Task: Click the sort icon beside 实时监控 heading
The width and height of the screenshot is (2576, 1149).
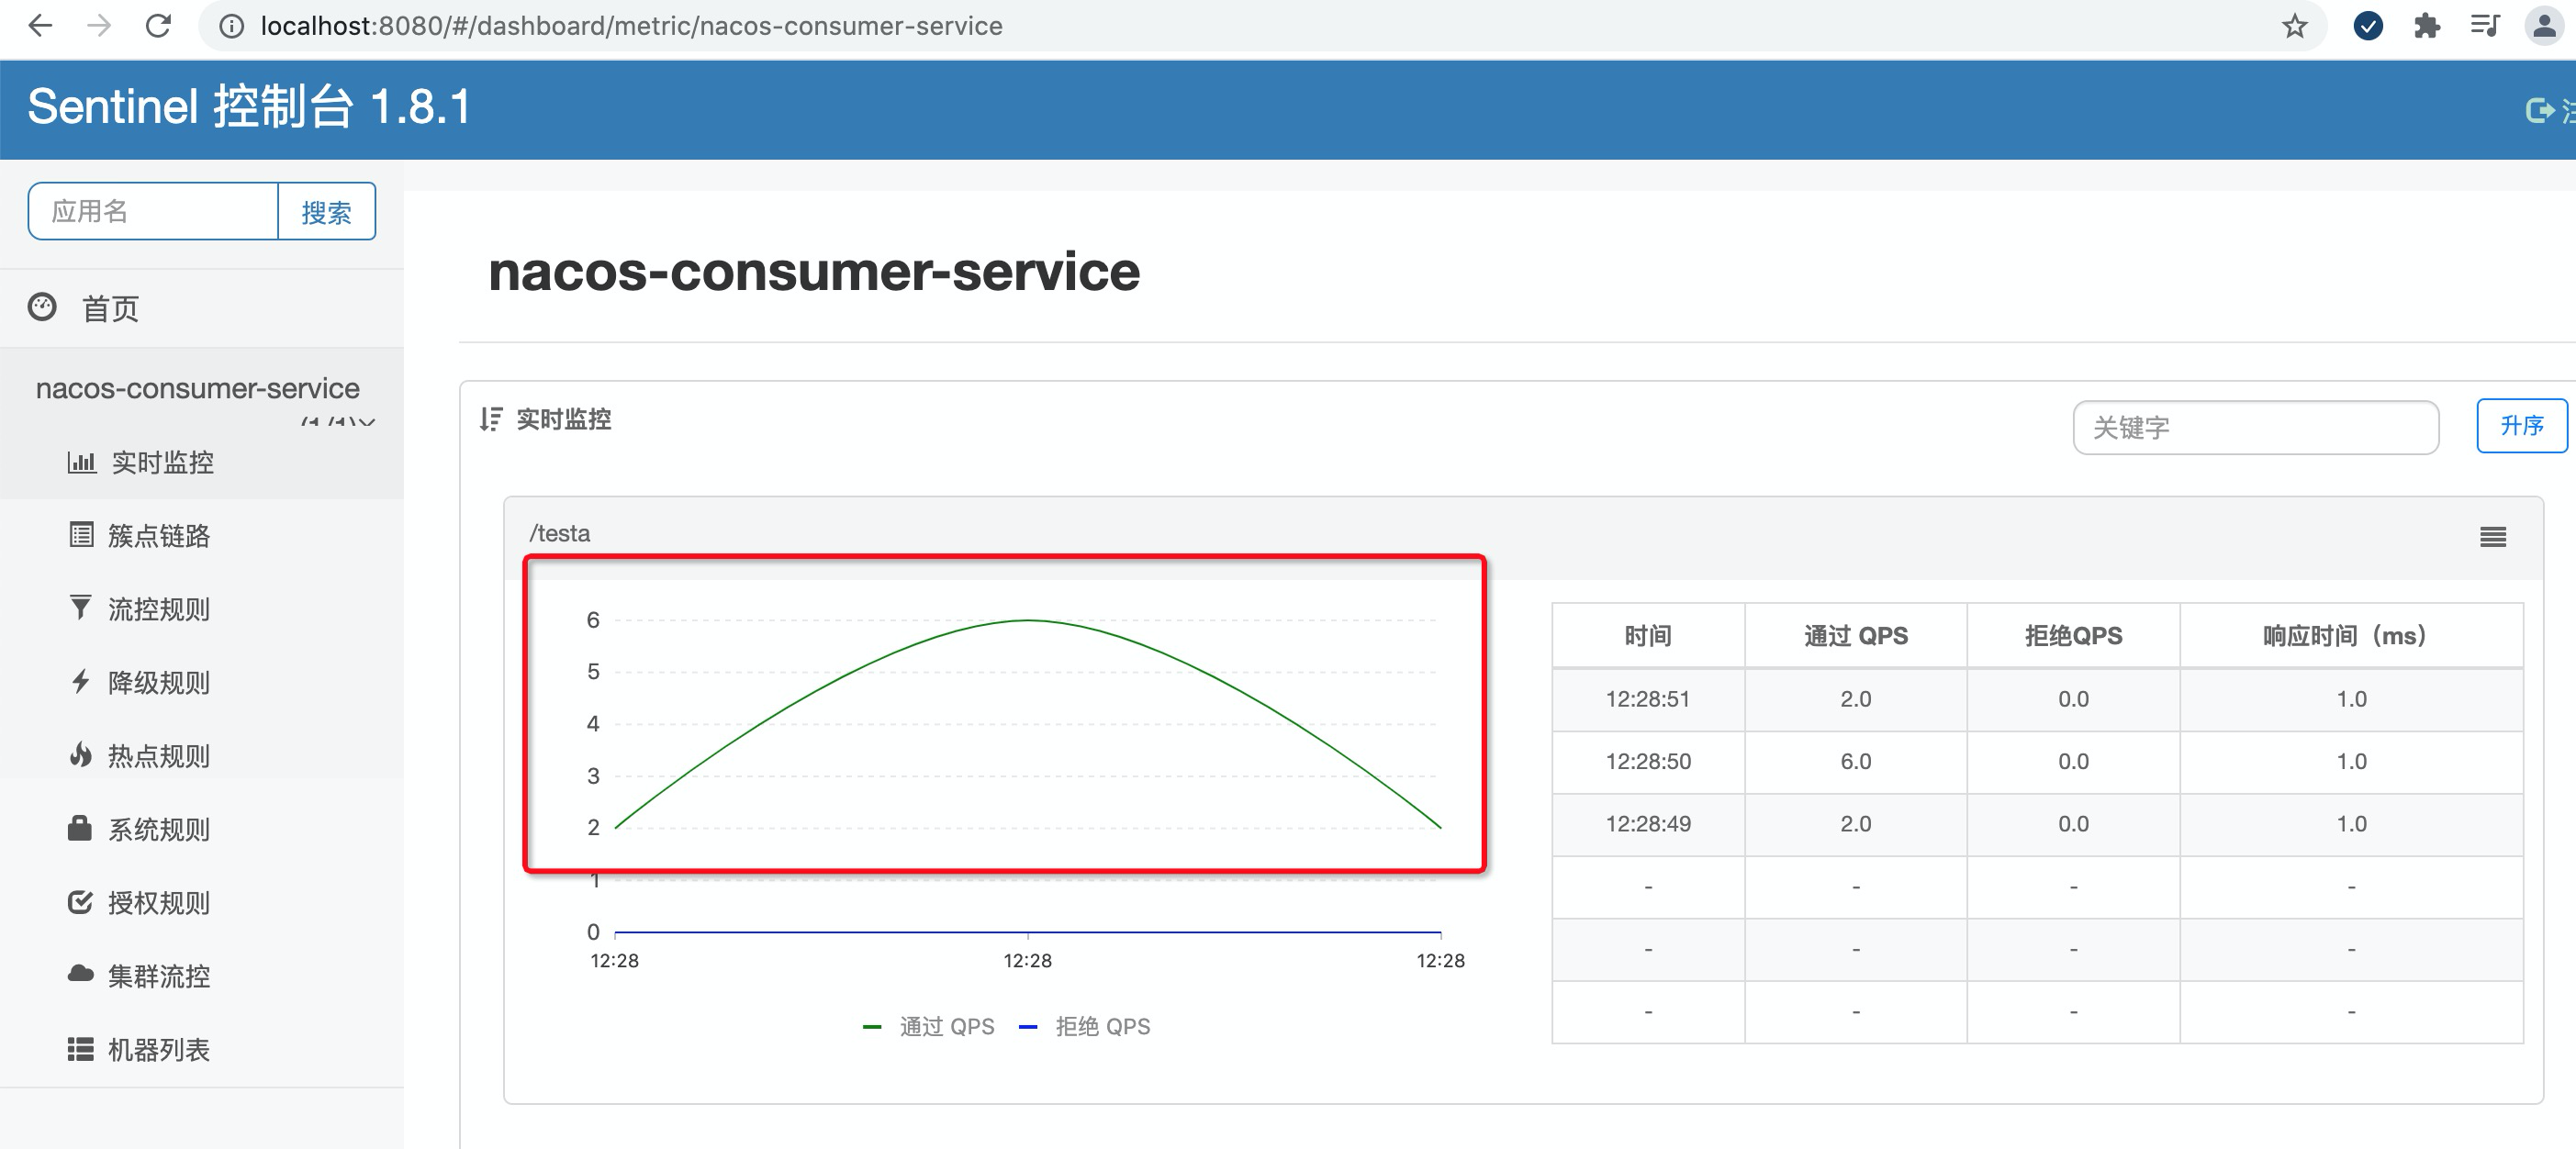Action: coord(490,419)
